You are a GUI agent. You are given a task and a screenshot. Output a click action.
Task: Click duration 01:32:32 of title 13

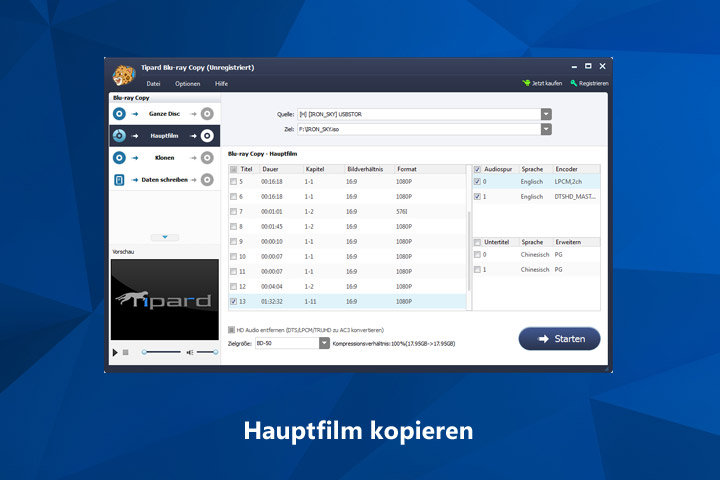pyautogui.click(x=272, y=301)
